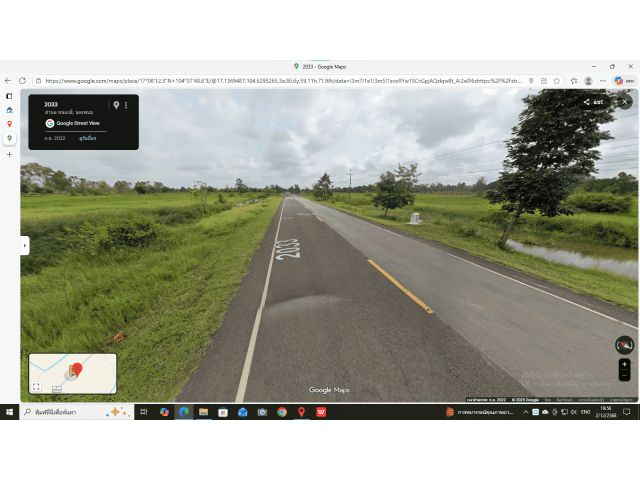Click the blue link to see more dates
The image size is (640, 480).
(x=88, y=138)
